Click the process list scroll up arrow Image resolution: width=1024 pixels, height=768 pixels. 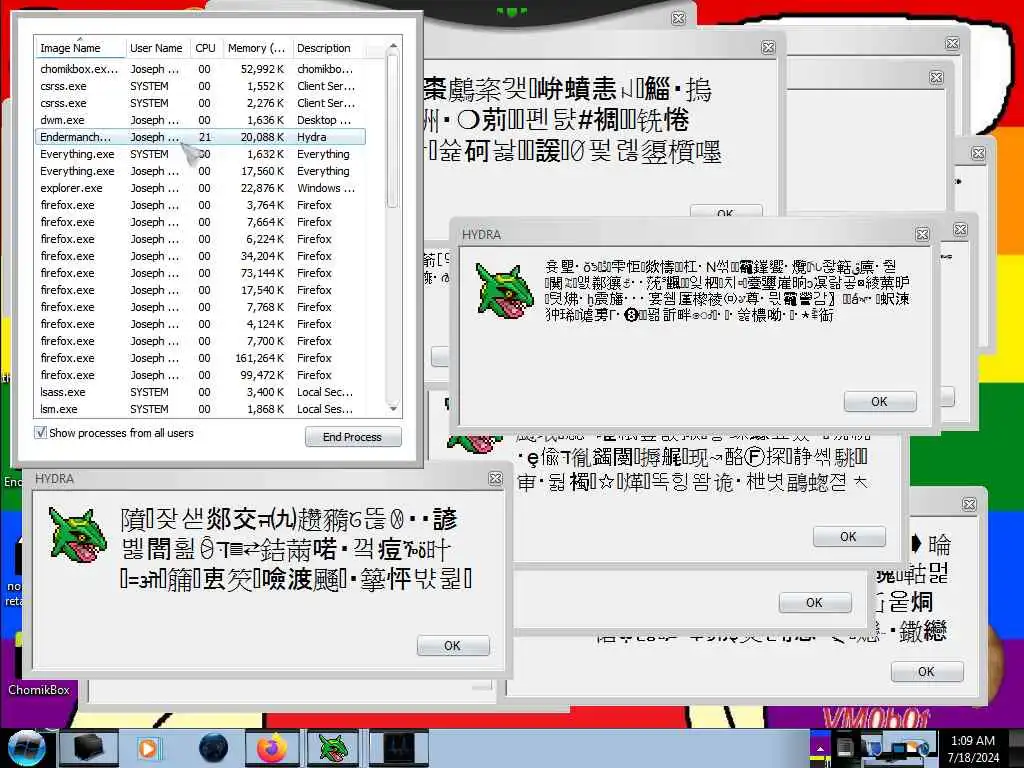pos(393,47)
